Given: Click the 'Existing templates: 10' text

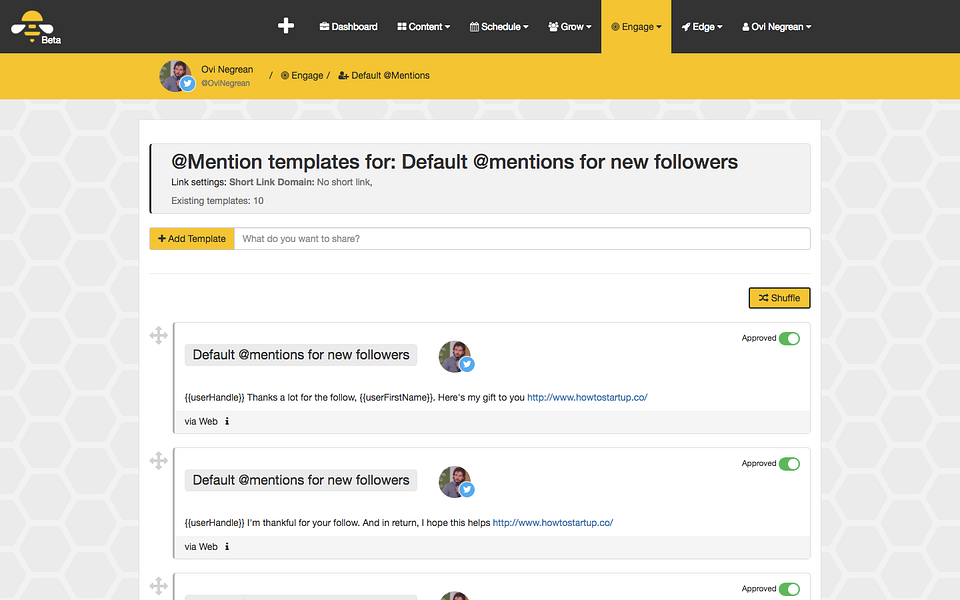Looking at the screenshot, I should [217, 201].
